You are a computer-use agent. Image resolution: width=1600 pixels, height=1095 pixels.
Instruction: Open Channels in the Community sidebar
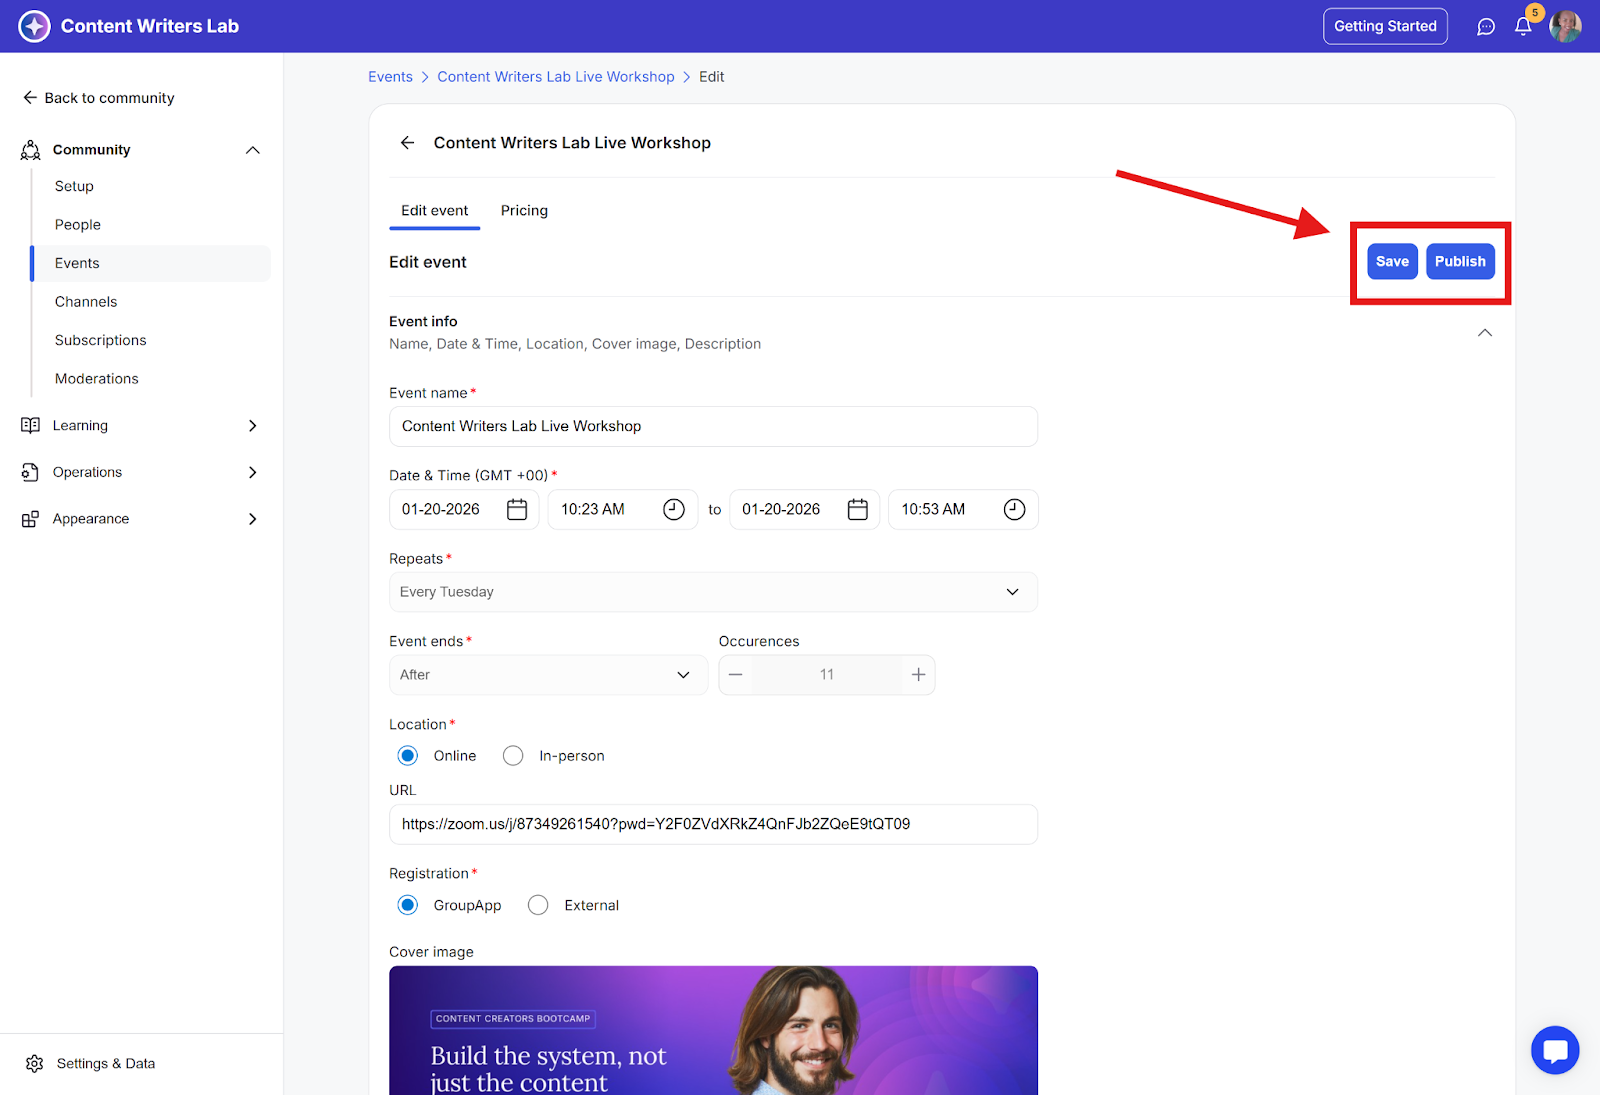pyautogui.click(x=86, y=302)
